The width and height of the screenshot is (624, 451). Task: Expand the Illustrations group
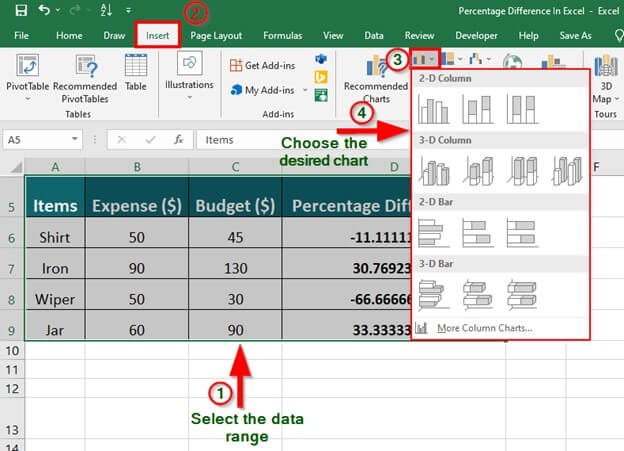189,76
